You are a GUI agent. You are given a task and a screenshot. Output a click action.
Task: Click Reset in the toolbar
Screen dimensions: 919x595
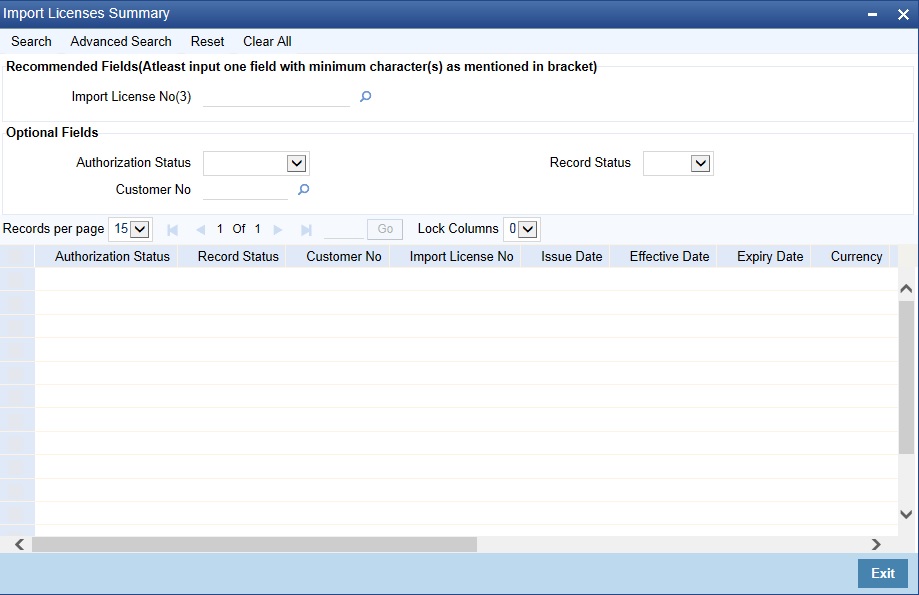pyautogui.click(x=207, y=42)
